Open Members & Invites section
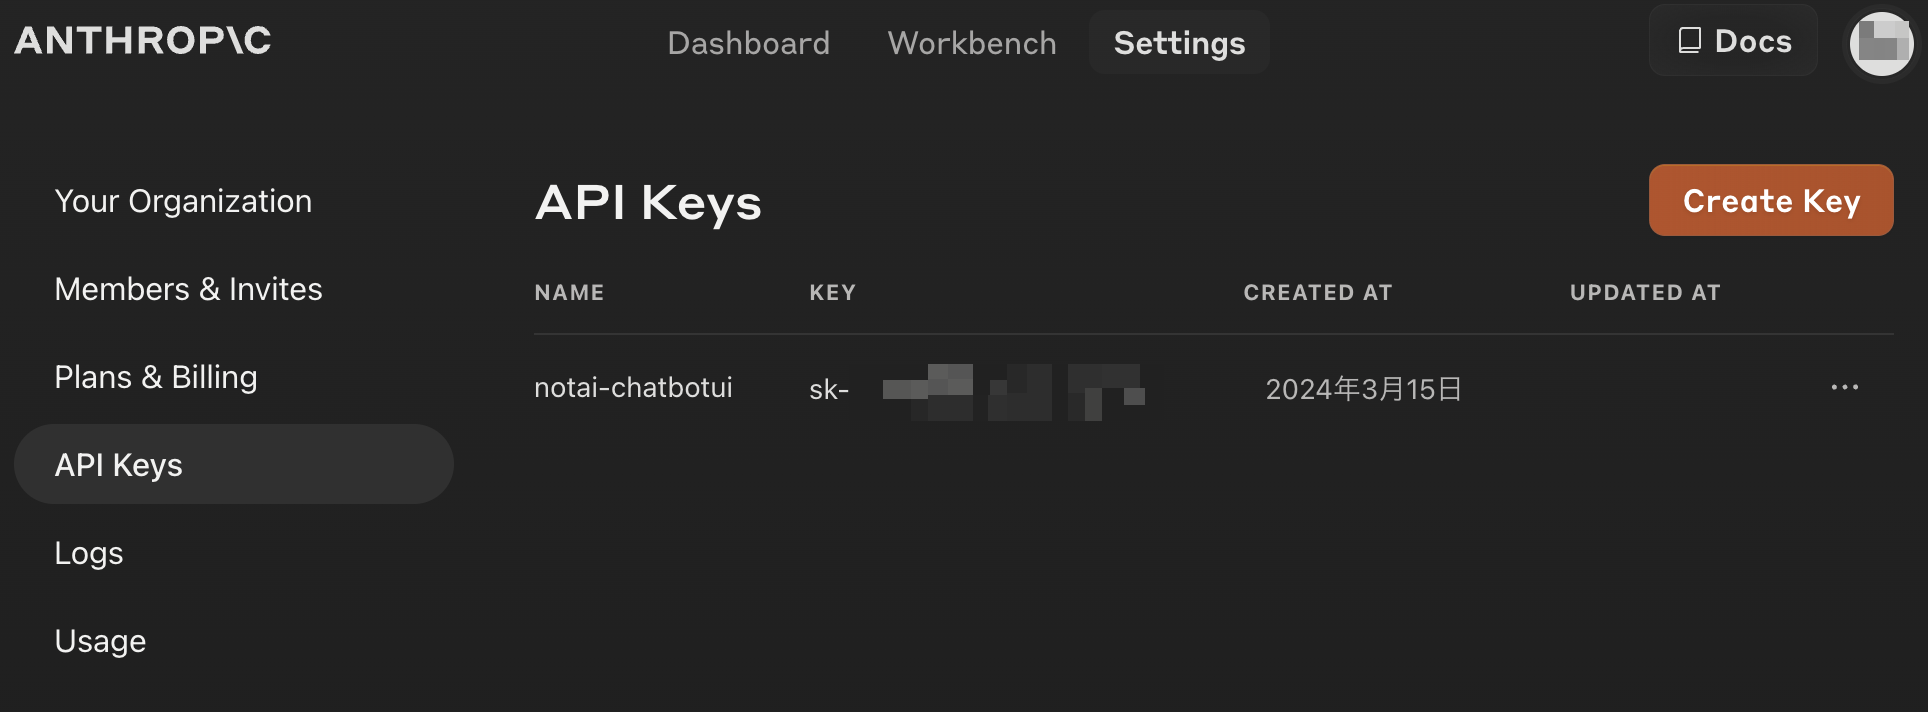The image size is (1928, 712). click(188, 289)
